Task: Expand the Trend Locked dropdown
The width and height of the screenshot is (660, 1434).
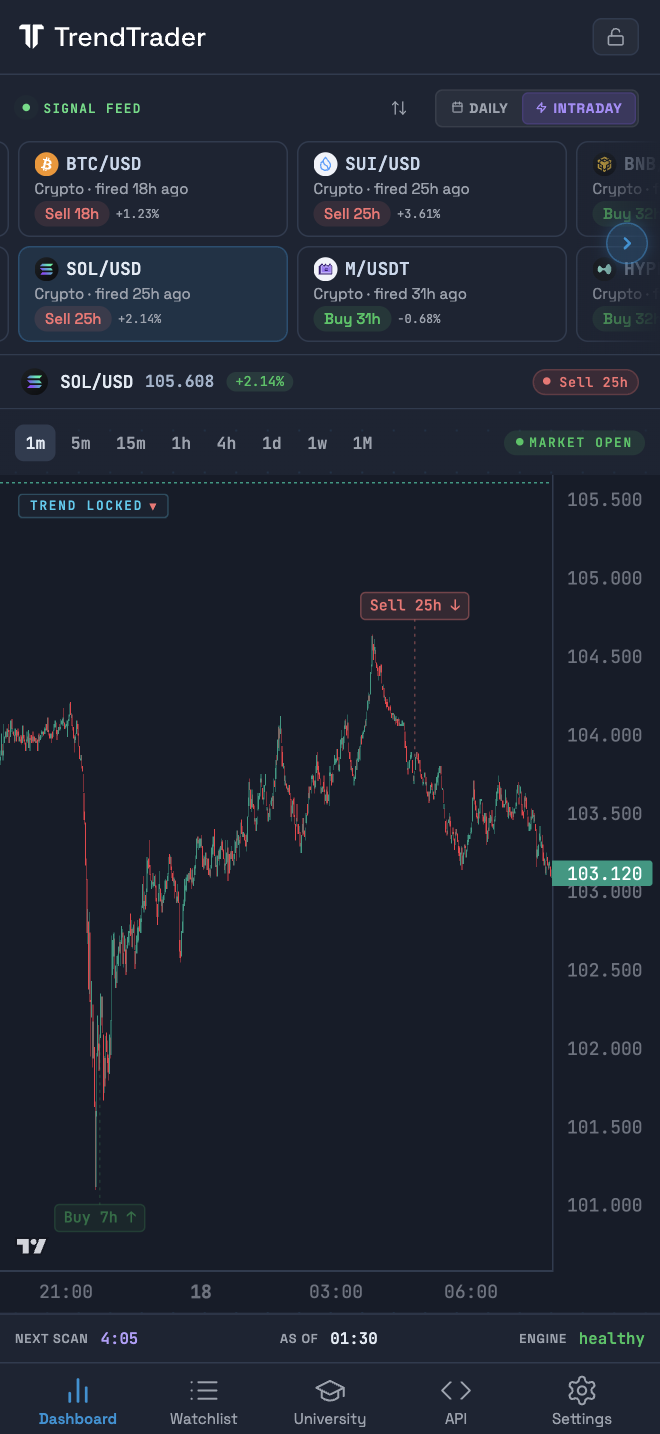Action: [93, 506]
